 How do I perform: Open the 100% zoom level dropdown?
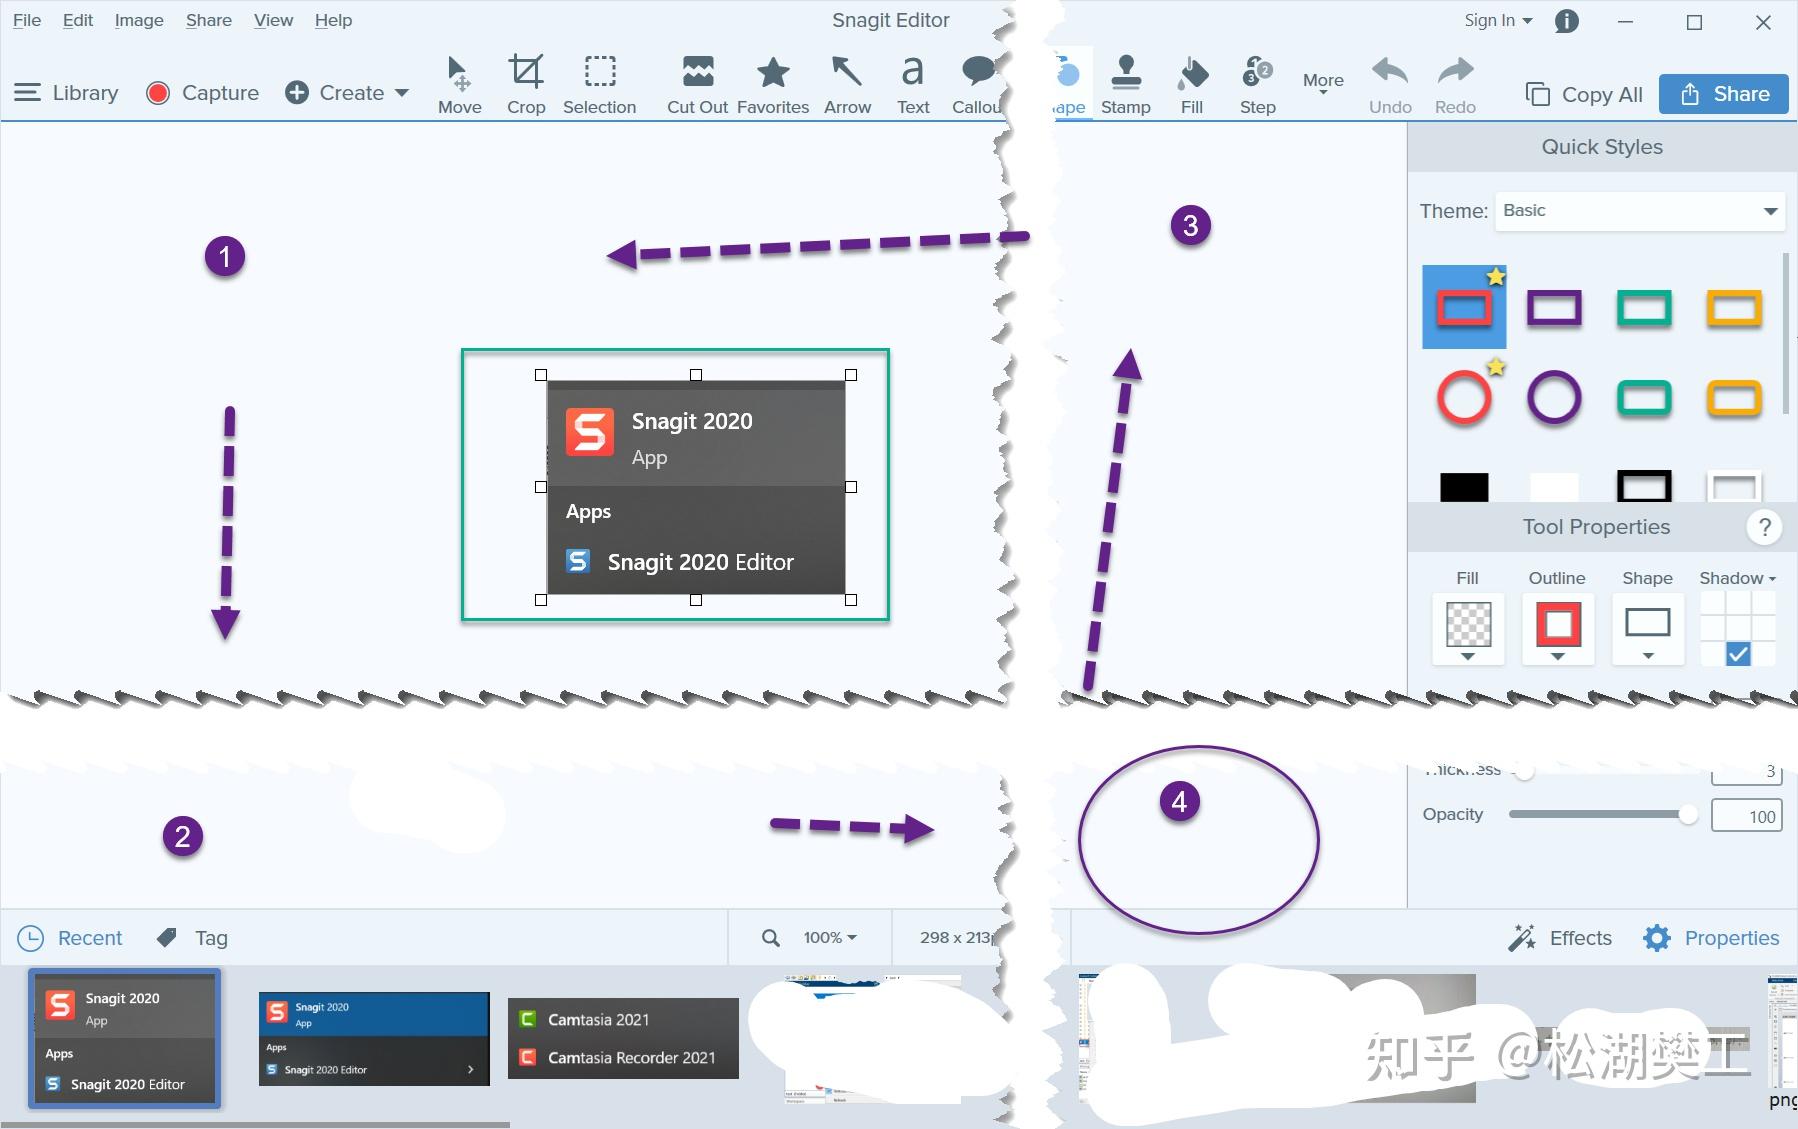[x=830, y=938]
